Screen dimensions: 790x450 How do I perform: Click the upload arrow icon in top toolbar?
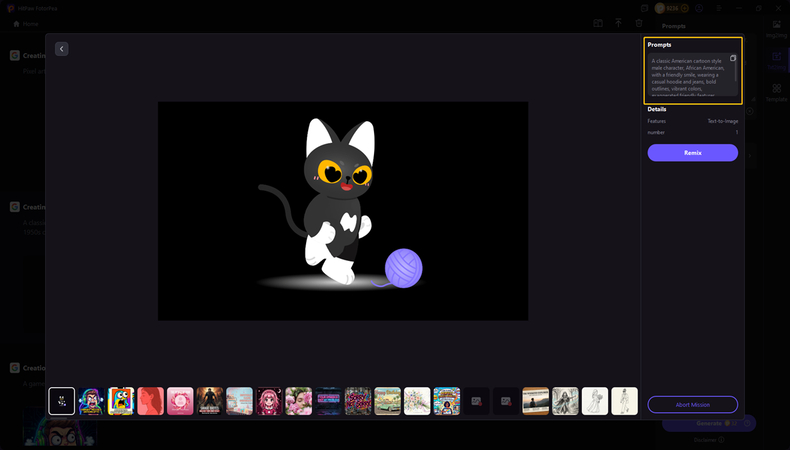[x=618, y=23]
